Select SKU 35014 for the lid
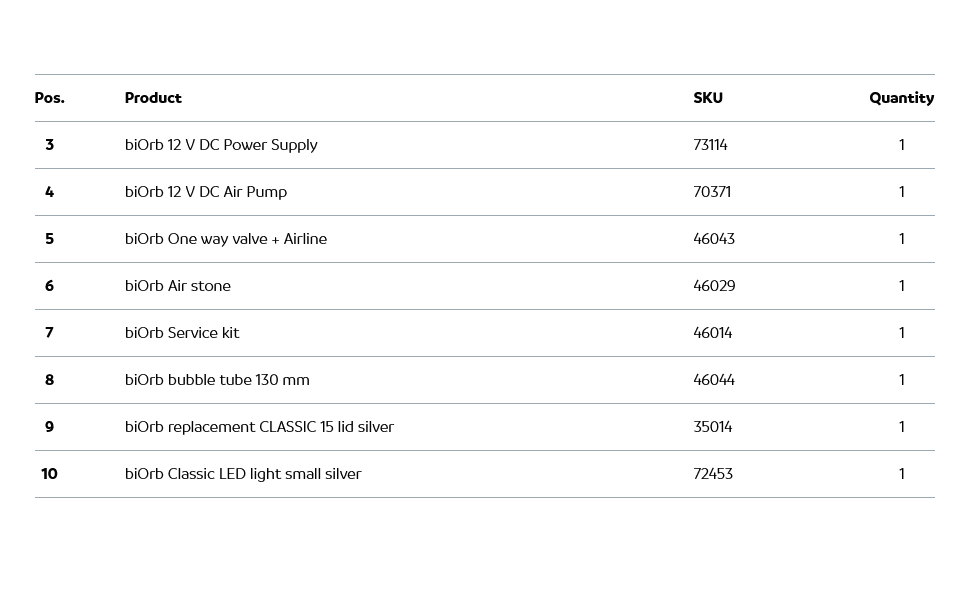This screenshot has width=973, height=590. tap(713, 427)
